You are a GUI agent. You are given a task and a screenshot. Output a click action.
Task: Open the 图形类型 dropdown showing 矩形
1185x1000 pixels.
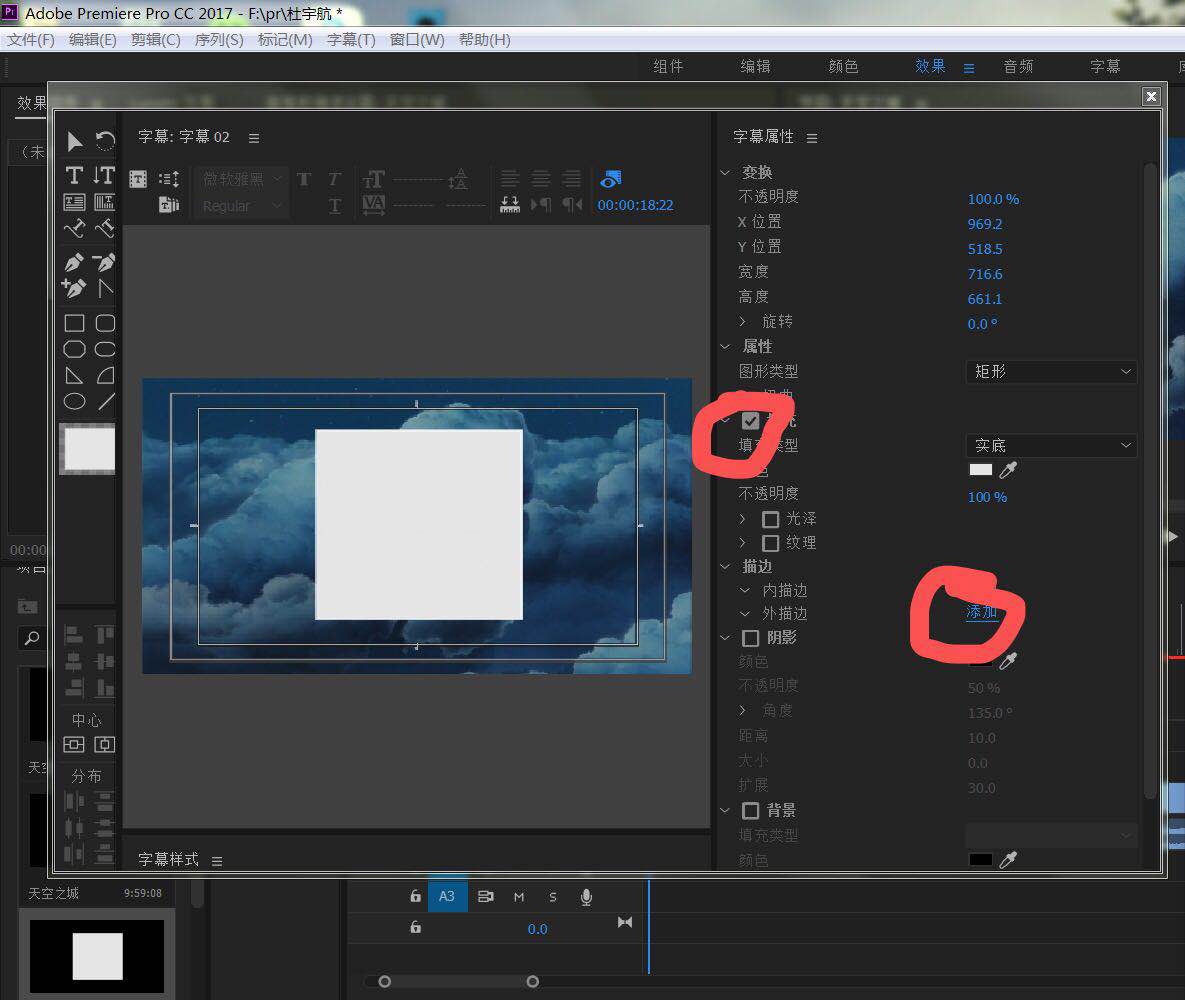click(1051, 372)
